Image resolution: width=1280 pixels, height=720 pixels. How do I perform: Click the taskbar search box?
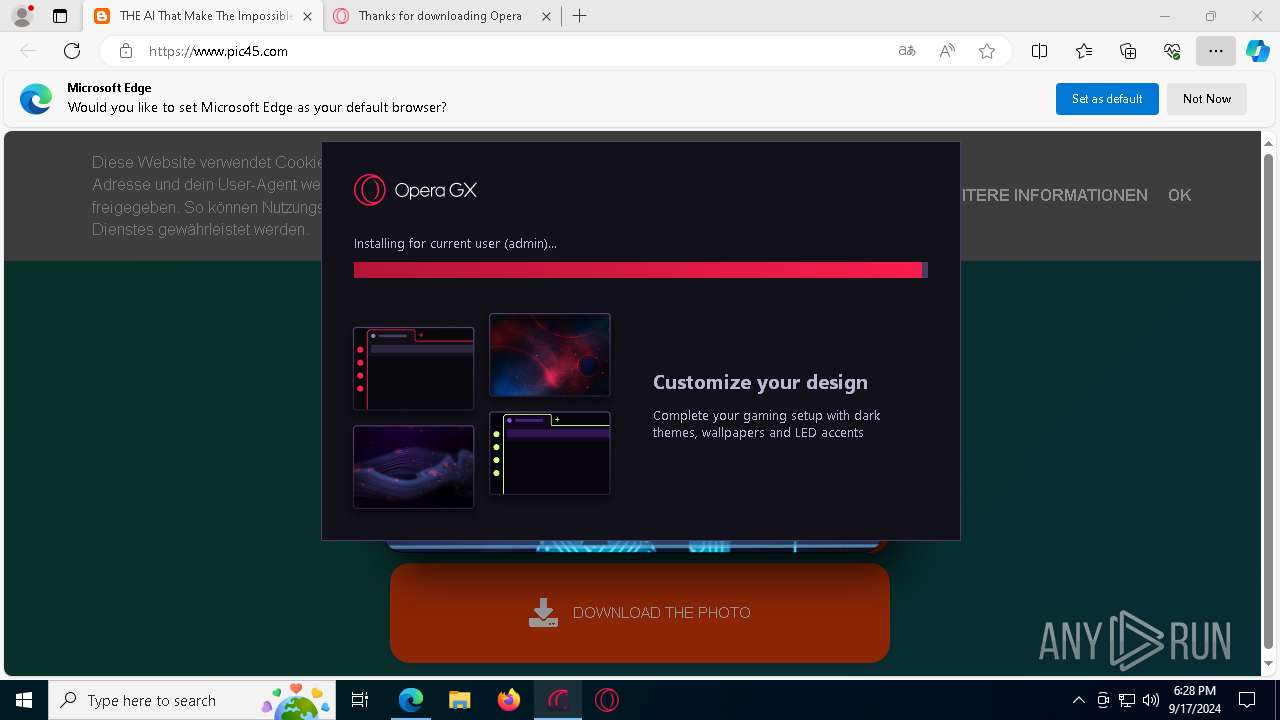pos(193,700)
